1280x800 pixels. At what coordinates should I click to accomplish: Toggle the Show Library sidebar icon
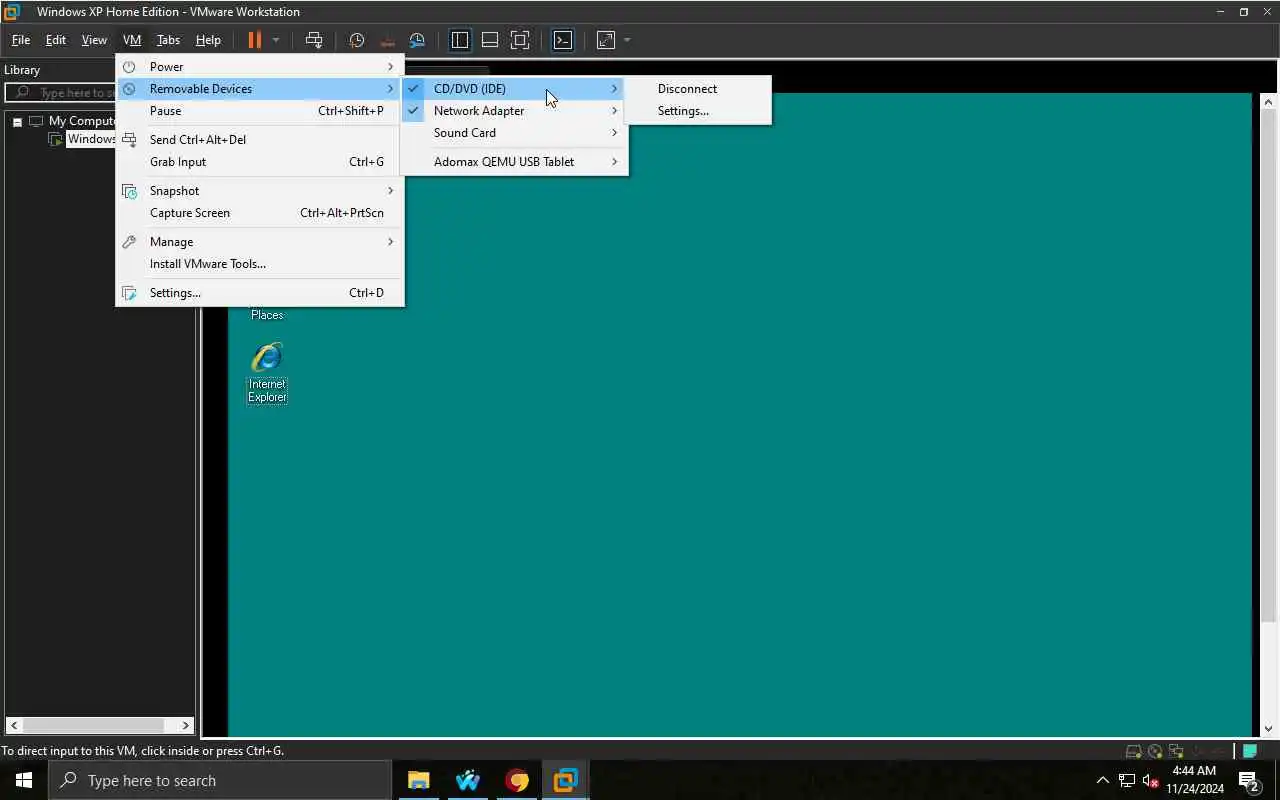(460, 40)
